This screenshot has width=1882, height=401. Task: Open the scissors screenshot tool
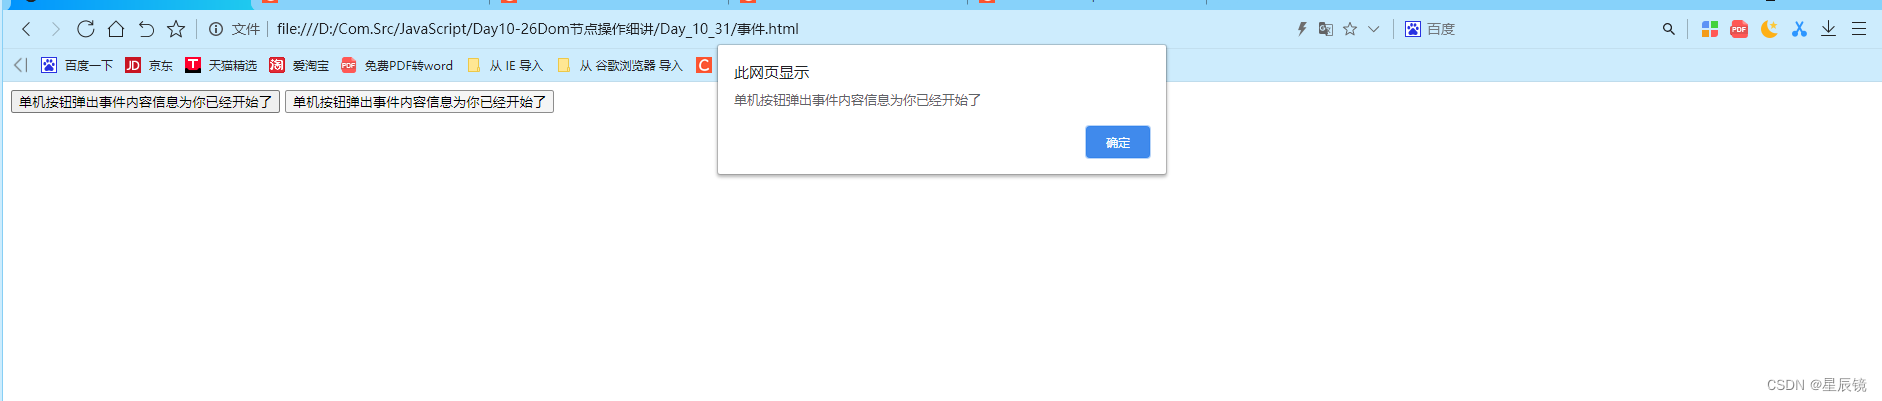tap(1799, 29)
